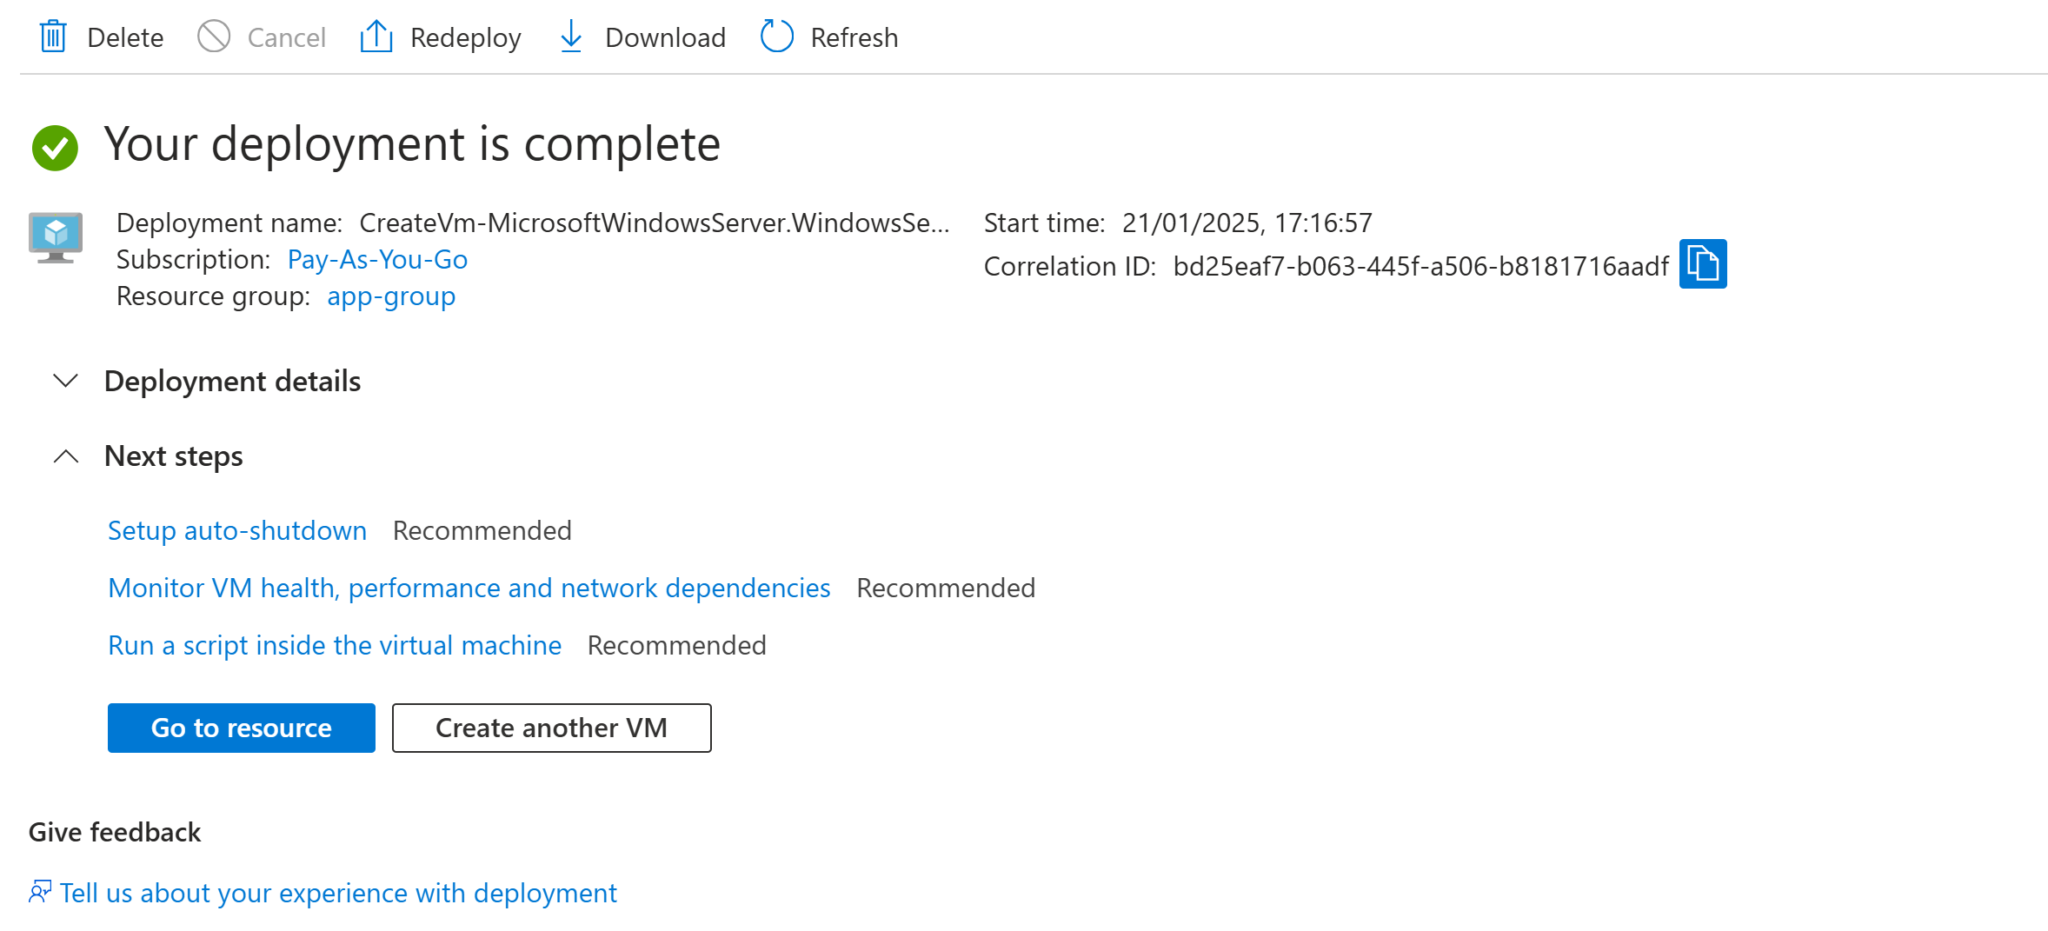Viewport: 2048px width, 931px height.
Task: Click the virtual machine monitor icon
Action: (56, 238)
